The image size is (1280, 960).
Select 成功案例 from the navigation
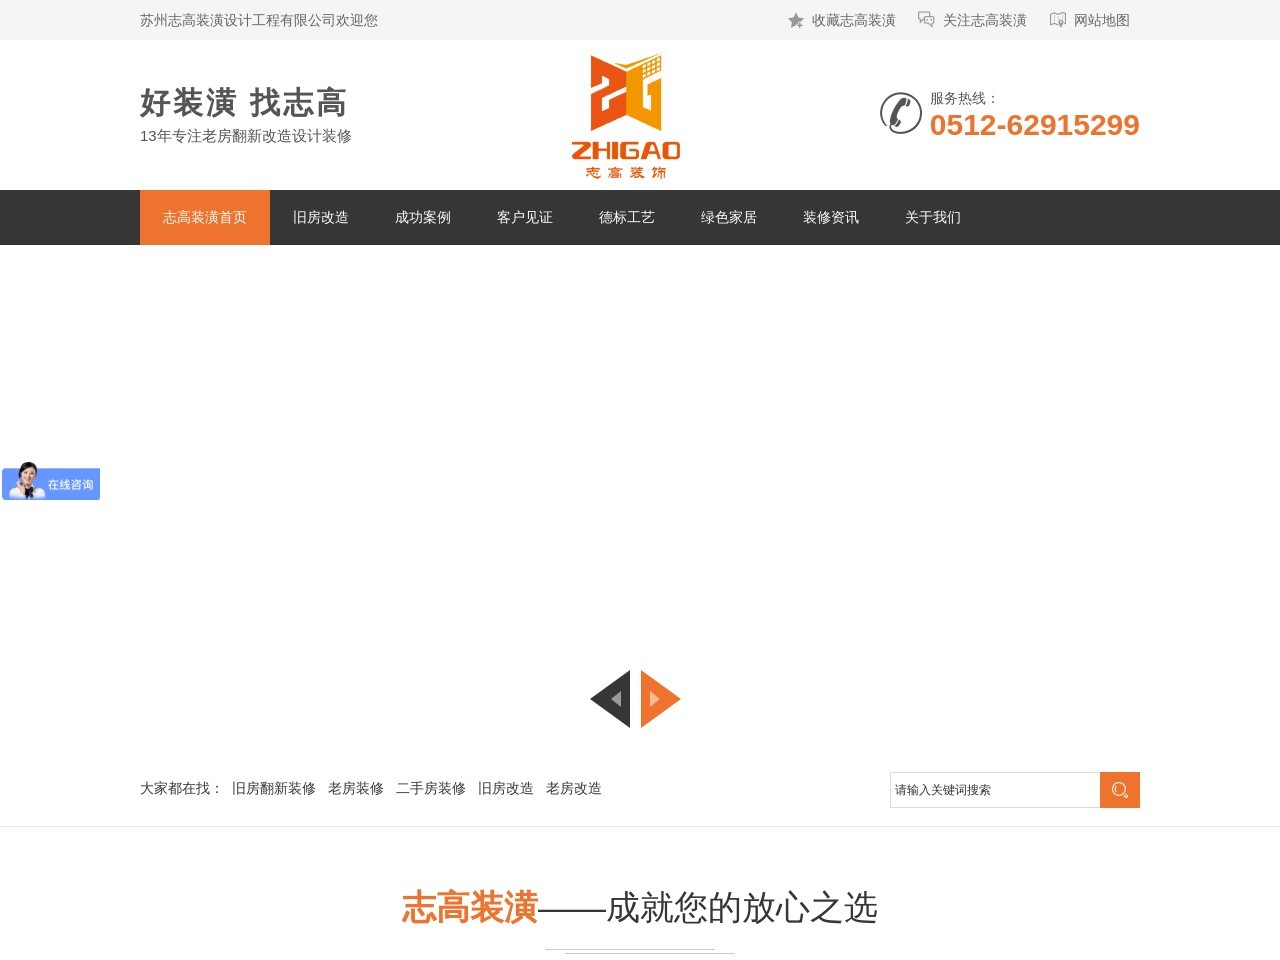[422, 217]
